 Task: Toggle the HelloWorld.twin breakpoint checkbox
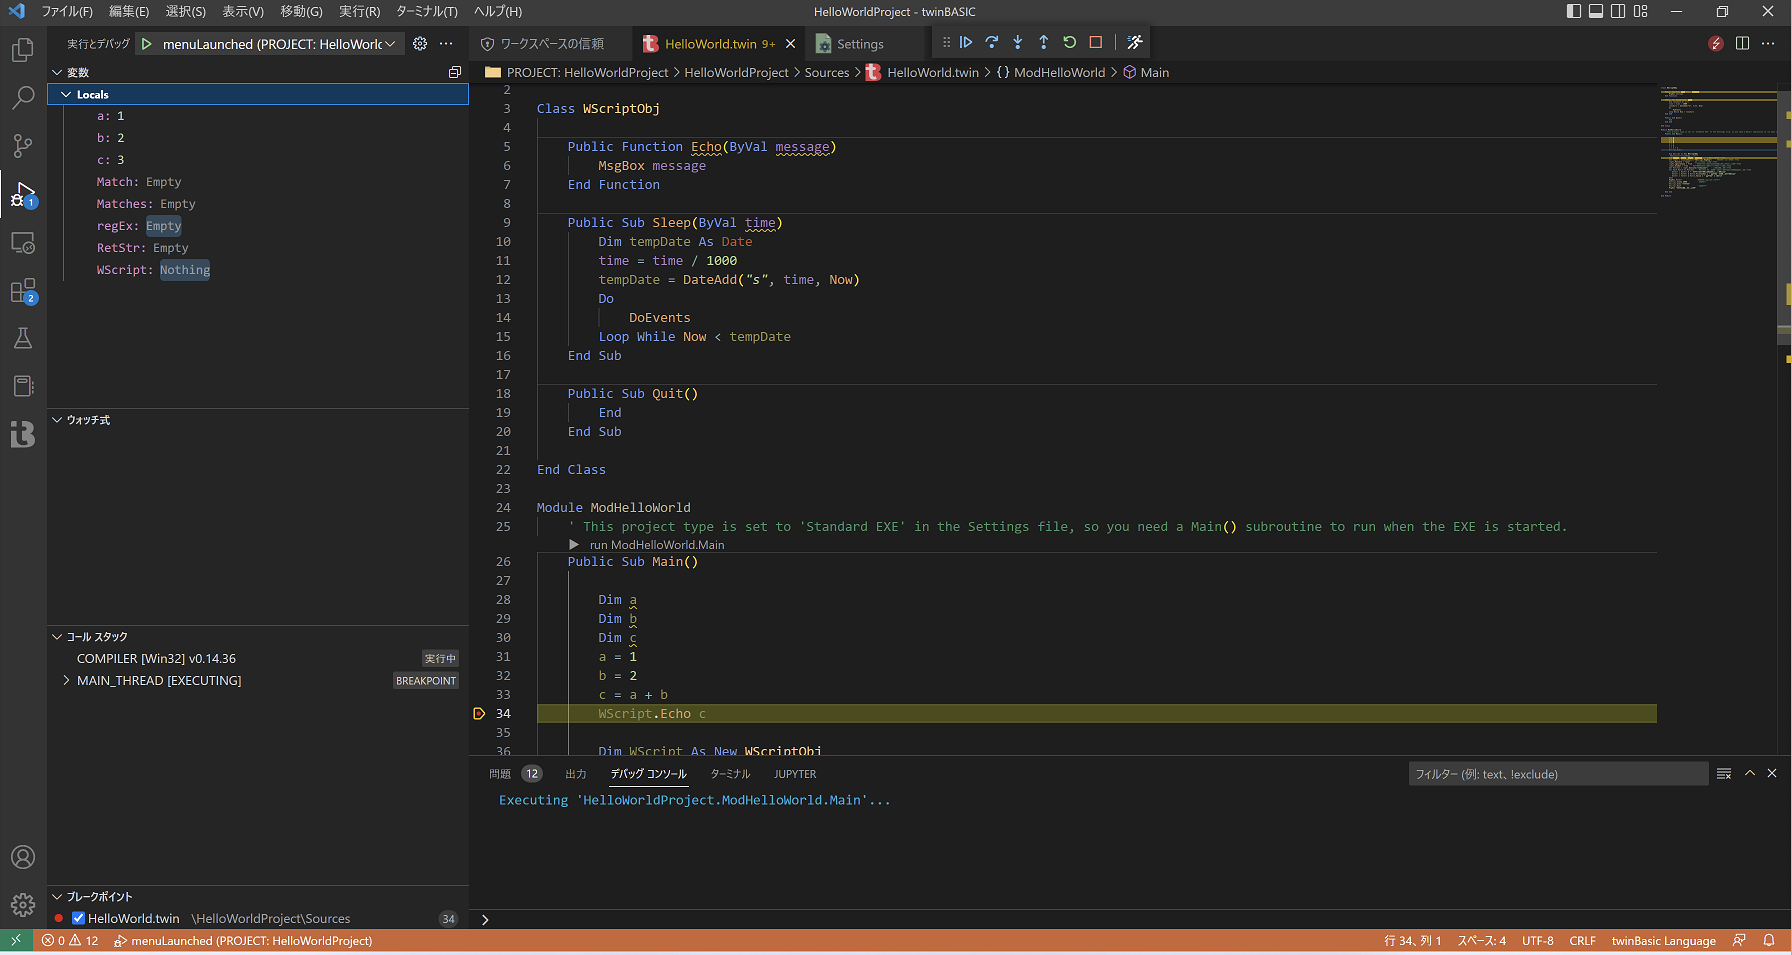pos(77,918)
